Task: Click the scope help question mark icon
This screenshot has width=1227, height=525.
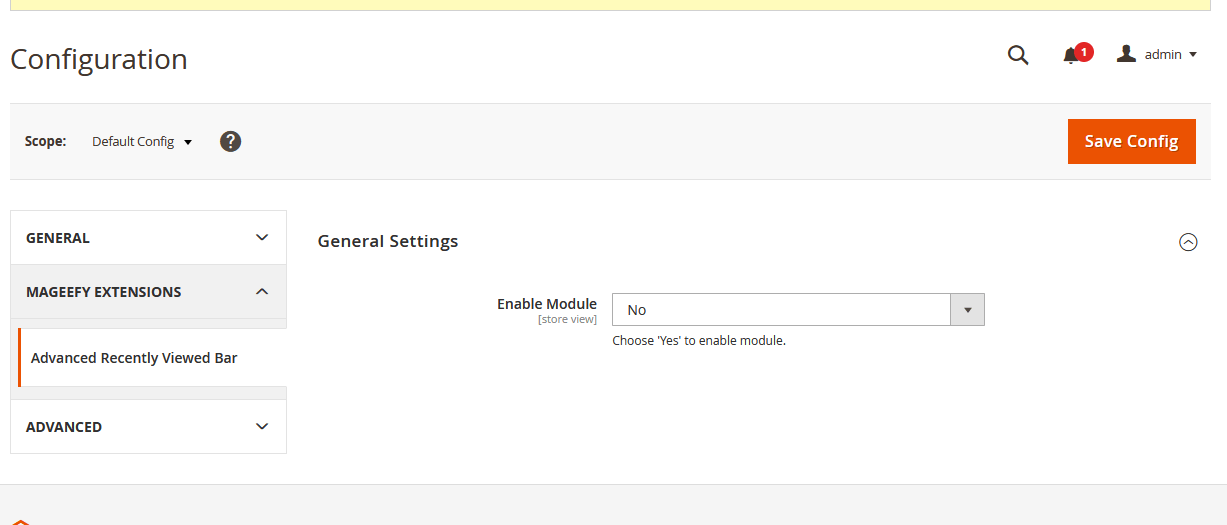Action: pos(230,141)
